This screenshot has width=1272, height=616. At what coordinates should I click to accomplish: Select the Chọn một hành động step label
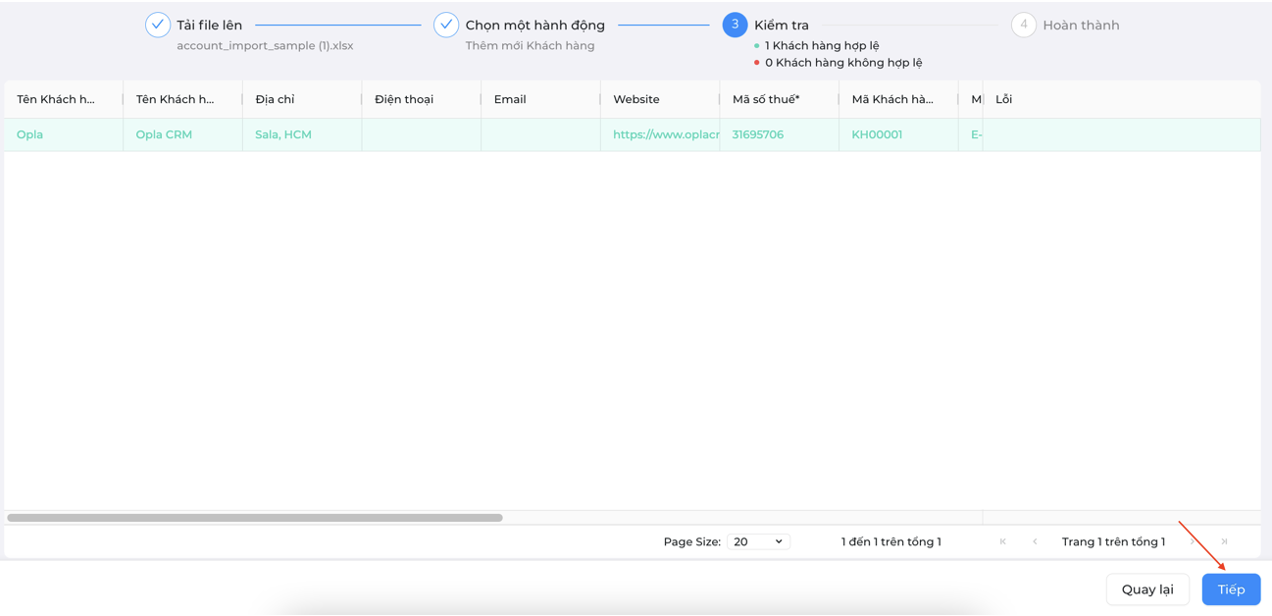tap(535, 25)
